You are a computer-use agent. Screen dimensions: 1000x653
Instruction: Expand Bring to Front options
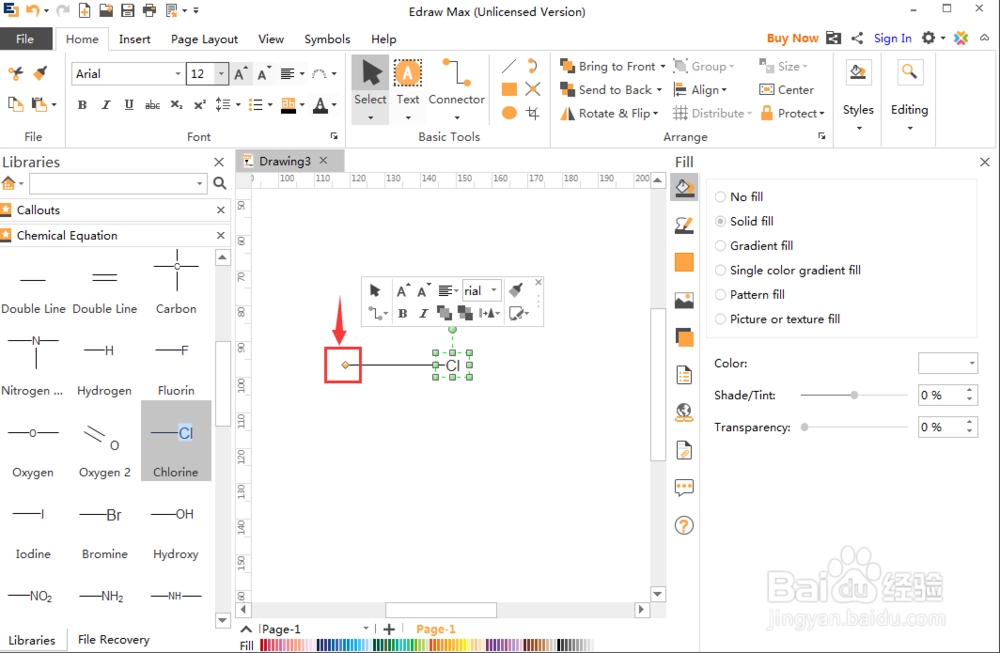(663, 66)
